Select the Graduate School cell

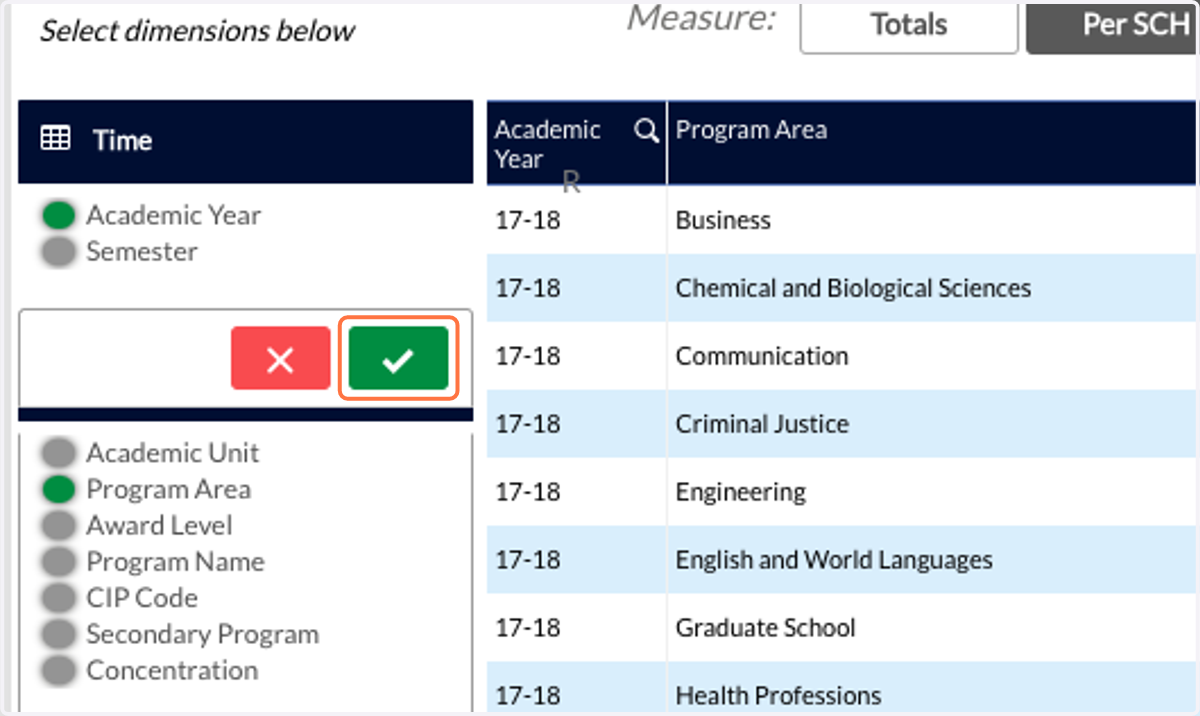point(931,628)
